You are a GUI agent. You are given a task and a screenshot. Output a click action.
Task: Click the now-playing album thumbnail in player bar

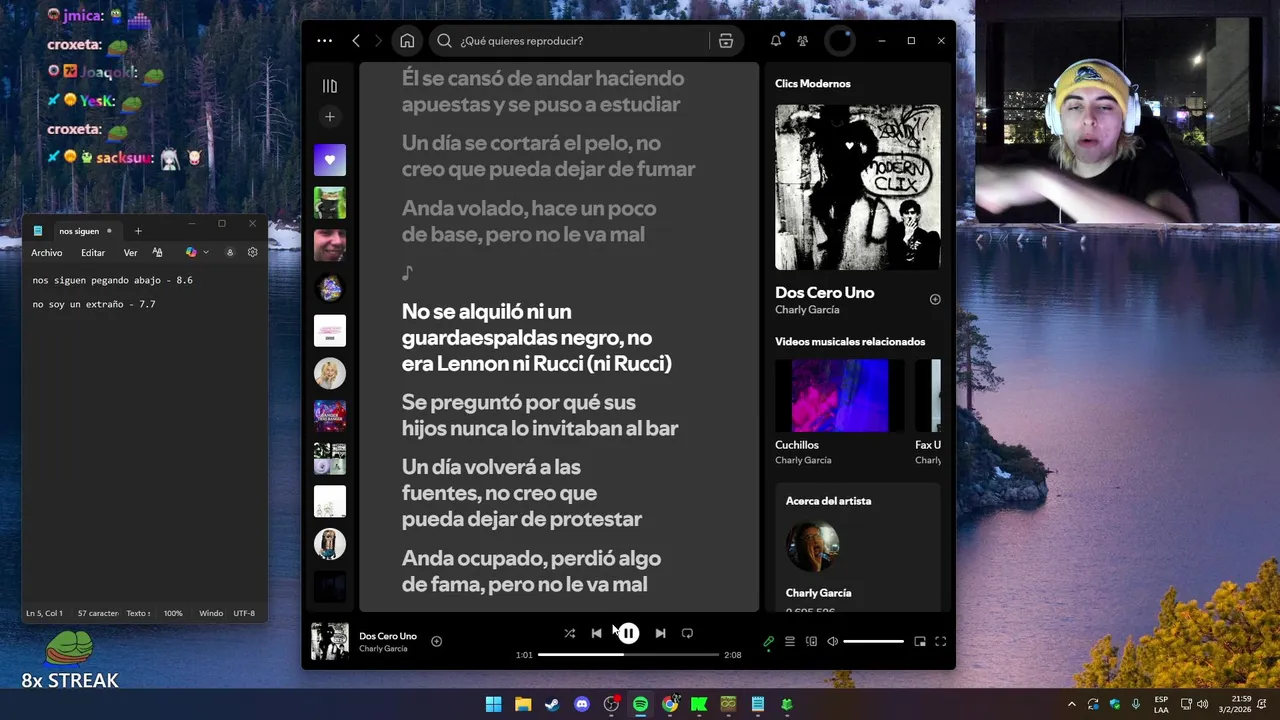point(330,641)
